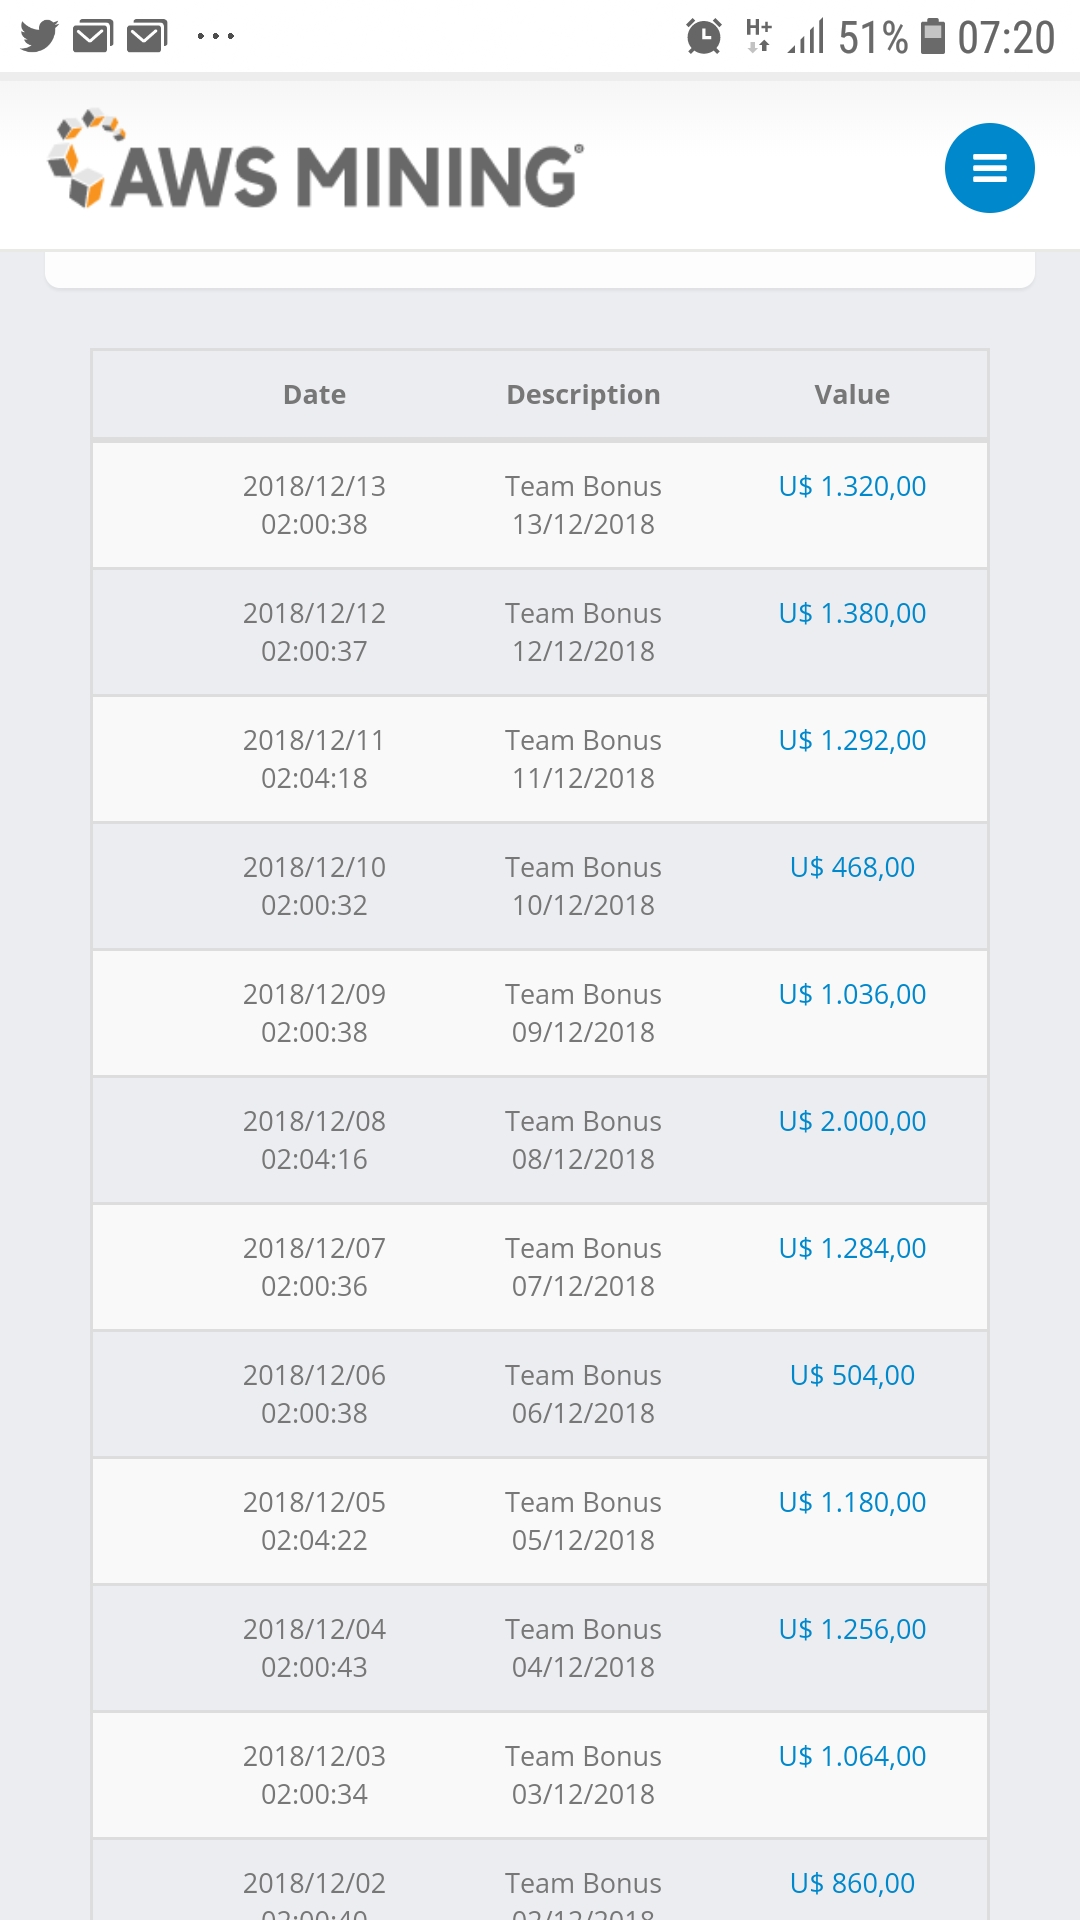Screen dimensions: 1080x1920
Task: Tap the second mail notification icon
Action: click(147, 37)
